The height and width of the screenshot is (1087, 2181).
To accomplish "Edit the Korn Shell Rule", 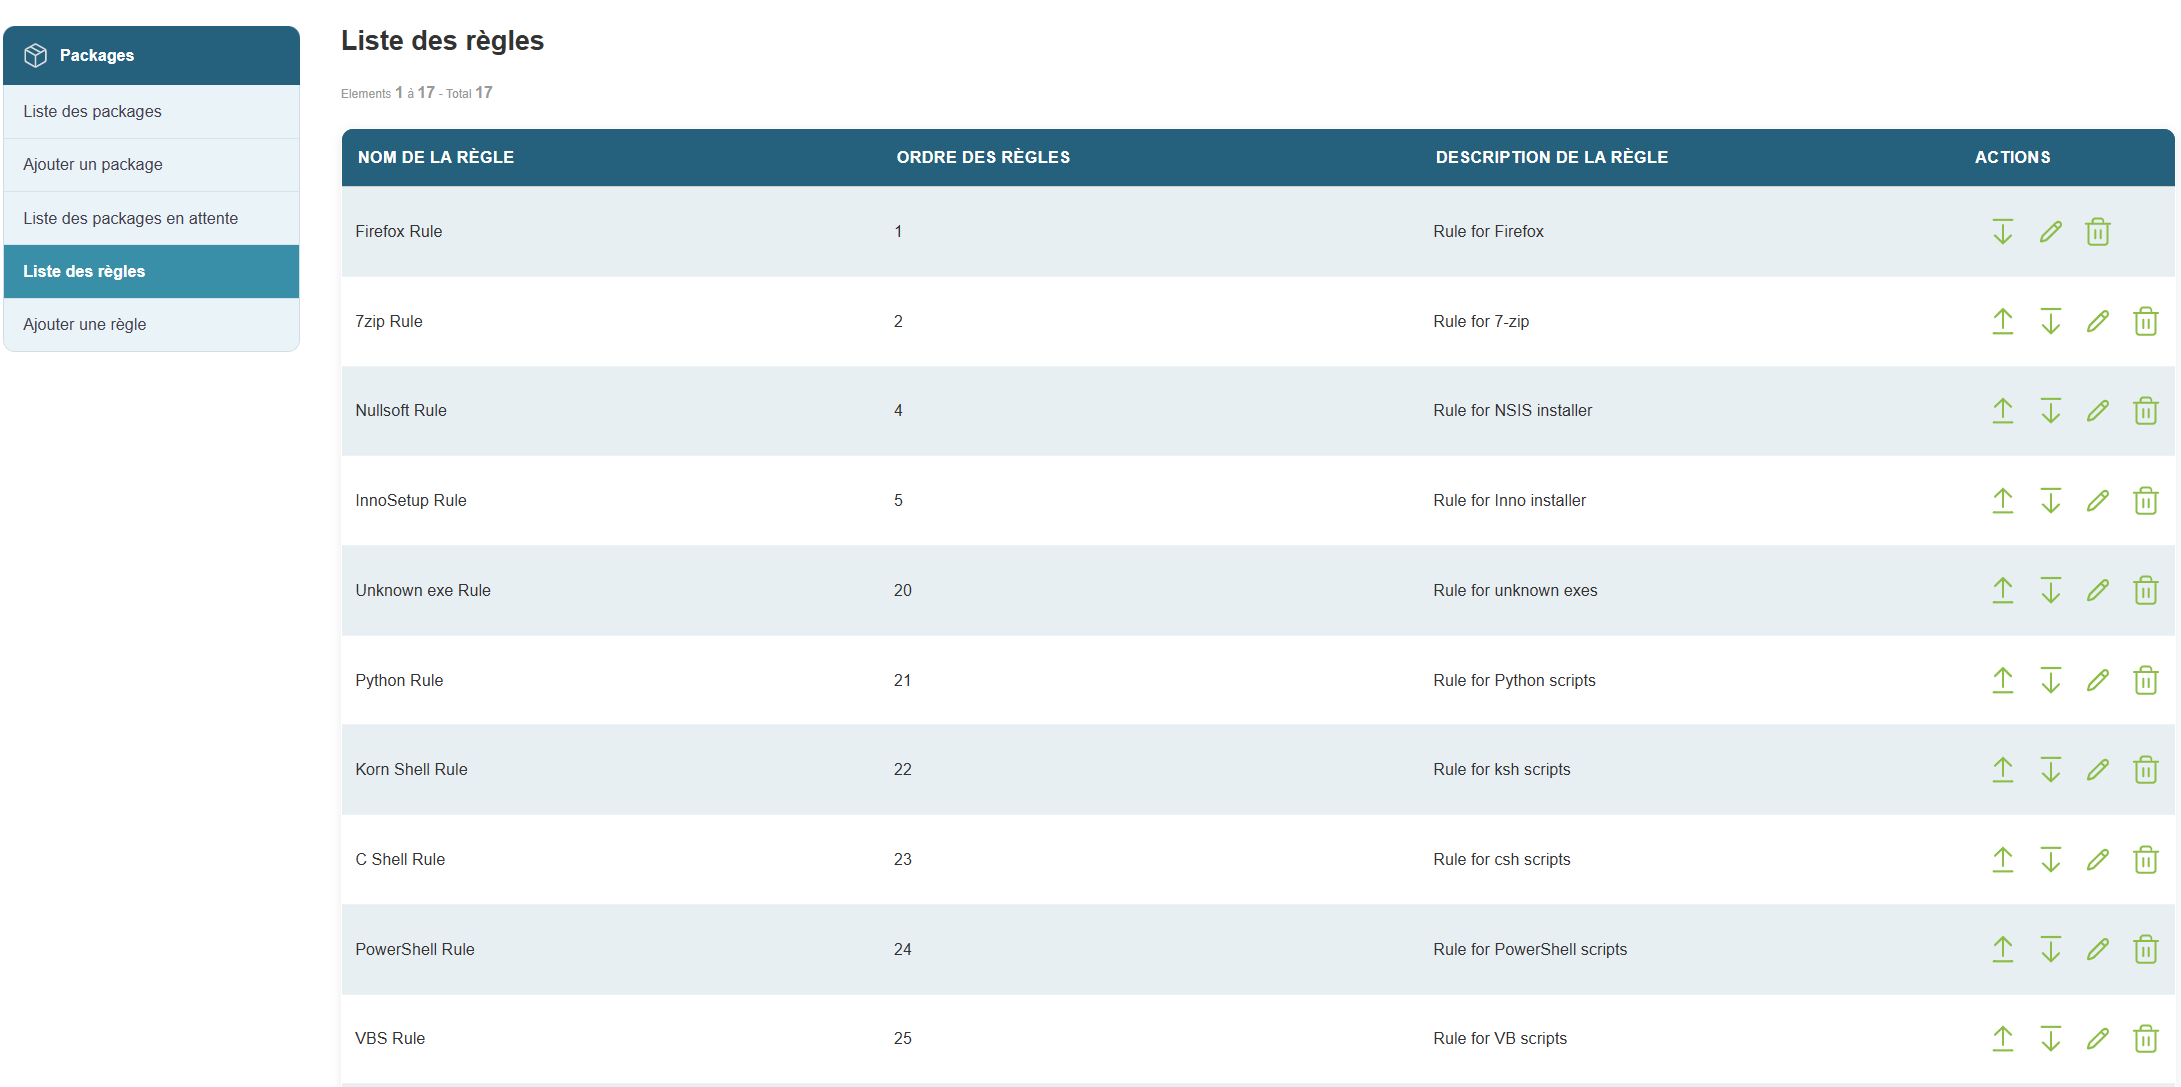I will [x=2097, y=769].
